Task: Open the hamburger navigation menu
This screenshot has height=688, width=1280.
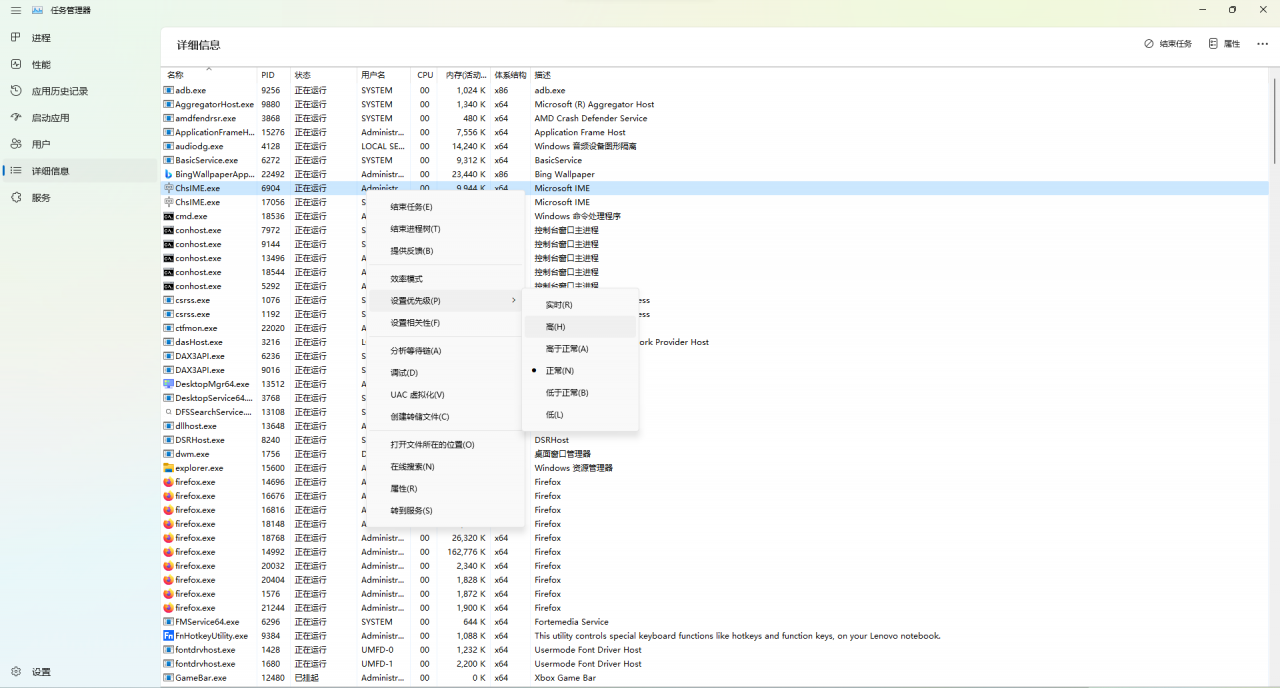Action: [x=15, y=10]
